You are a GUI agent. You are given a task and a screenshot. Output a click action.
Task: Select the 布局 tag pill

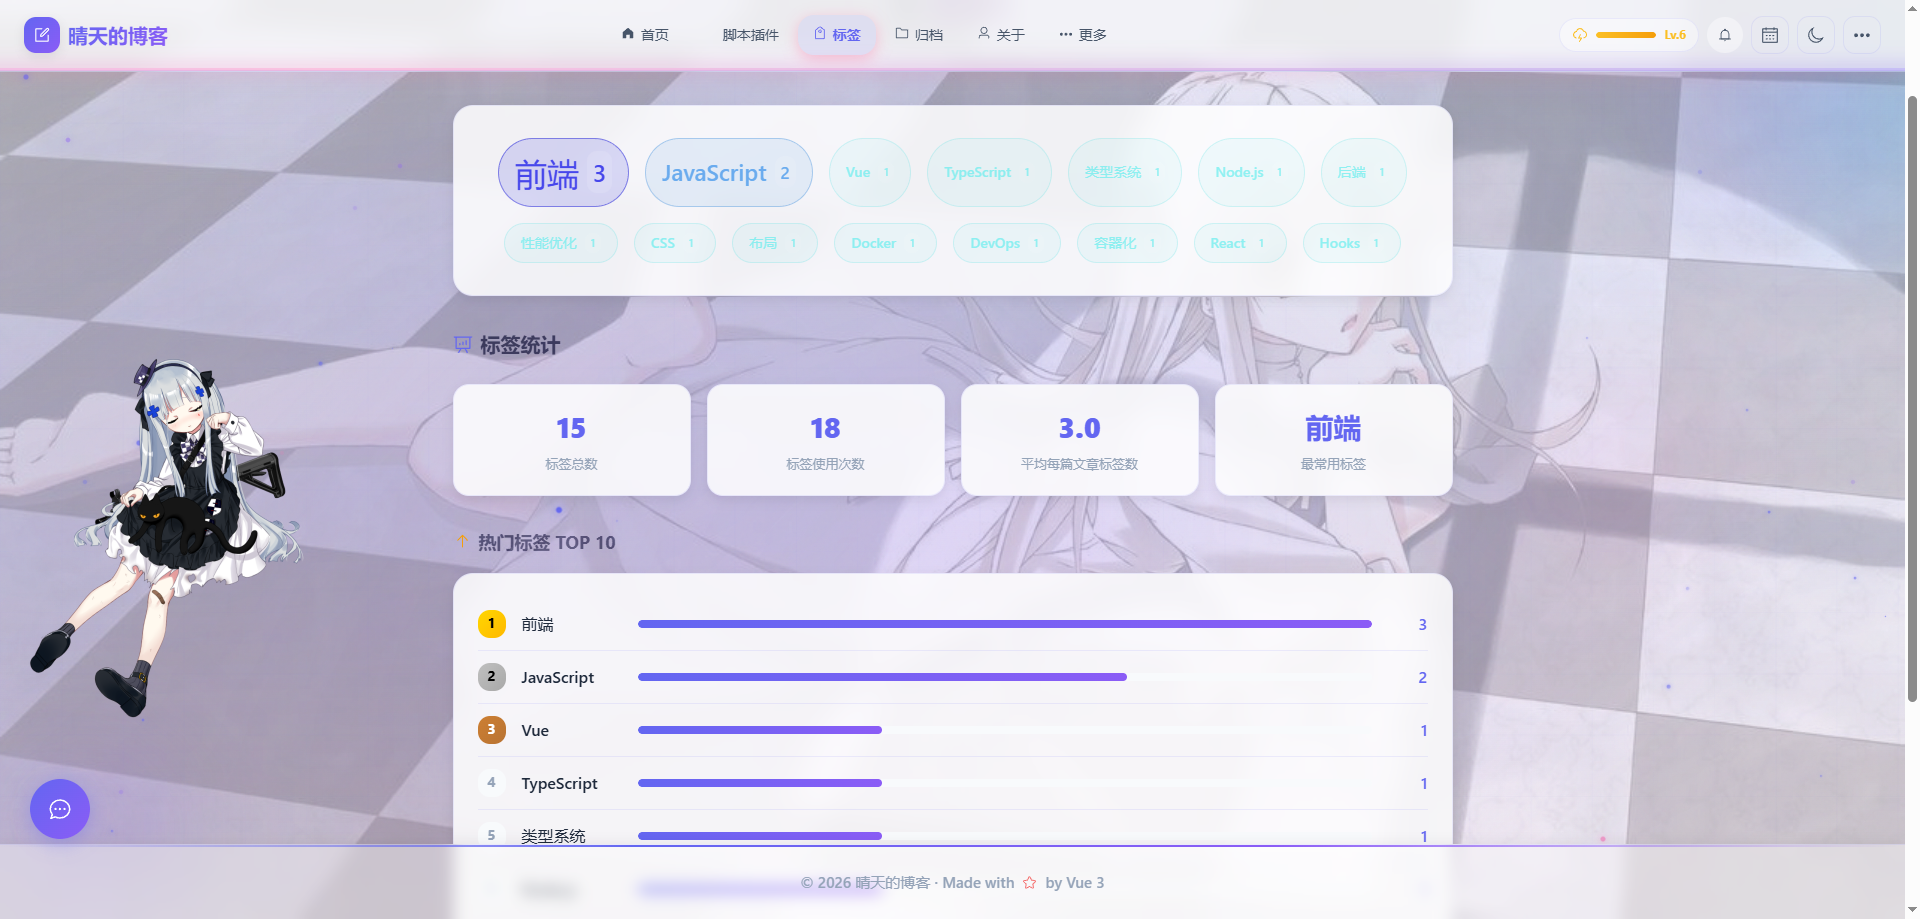click(775, 243)
